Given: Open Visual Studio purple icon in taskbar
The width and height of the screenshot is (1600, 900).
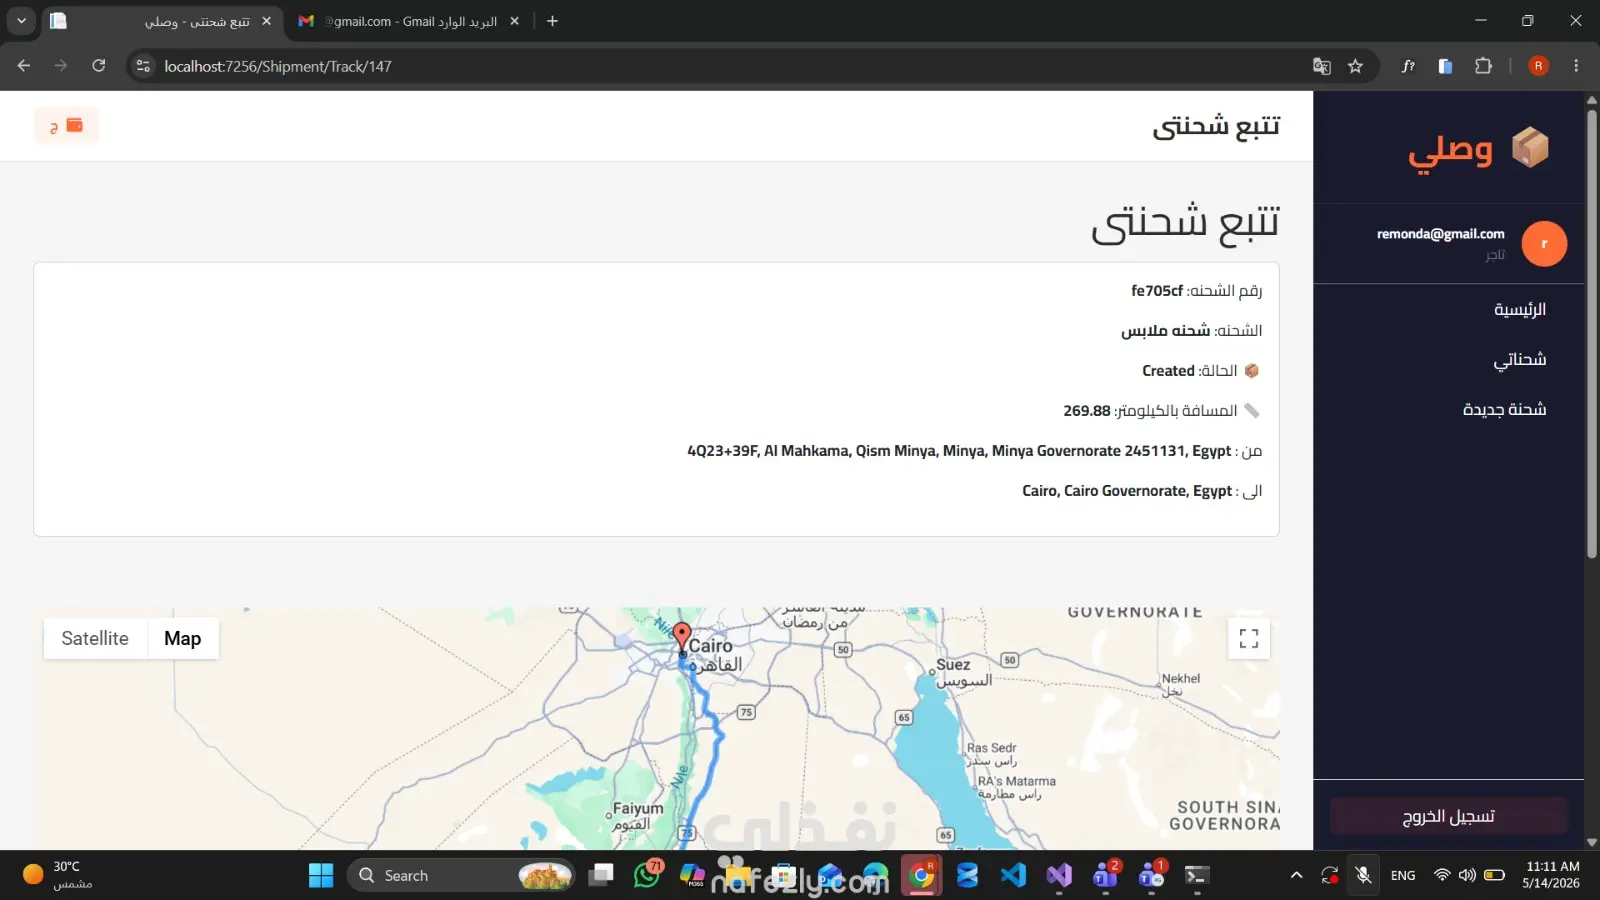Looking at the screenshot, I should point(1059,875).
